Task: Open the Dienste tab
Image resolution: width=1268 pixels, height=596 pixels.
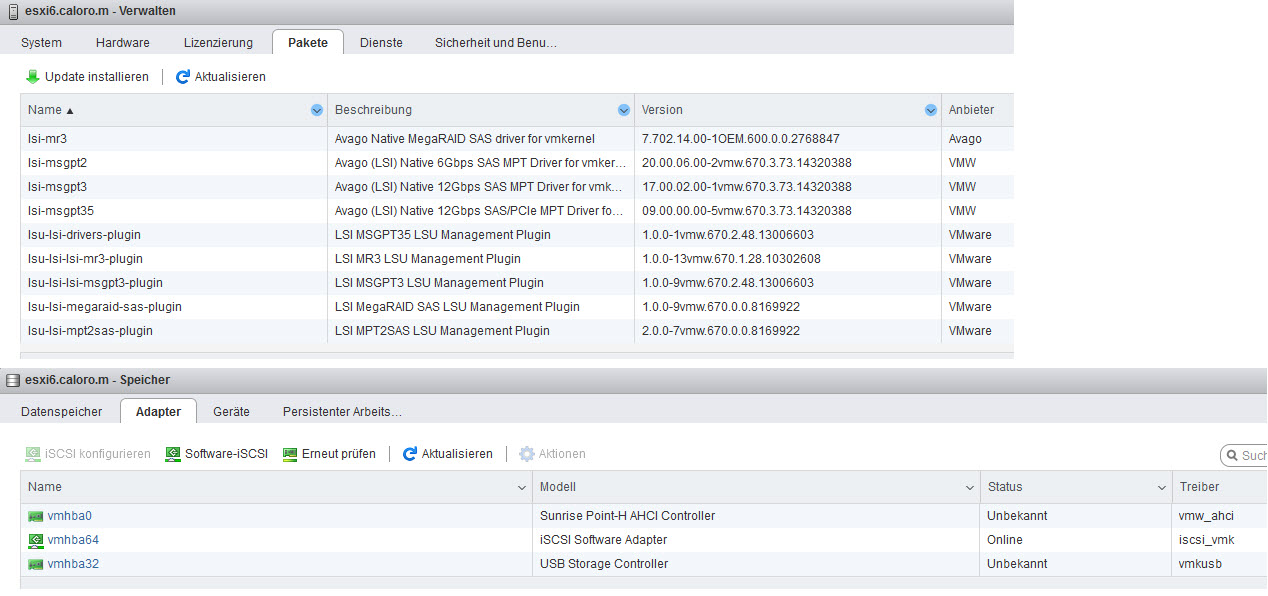Action: point(381,43)
